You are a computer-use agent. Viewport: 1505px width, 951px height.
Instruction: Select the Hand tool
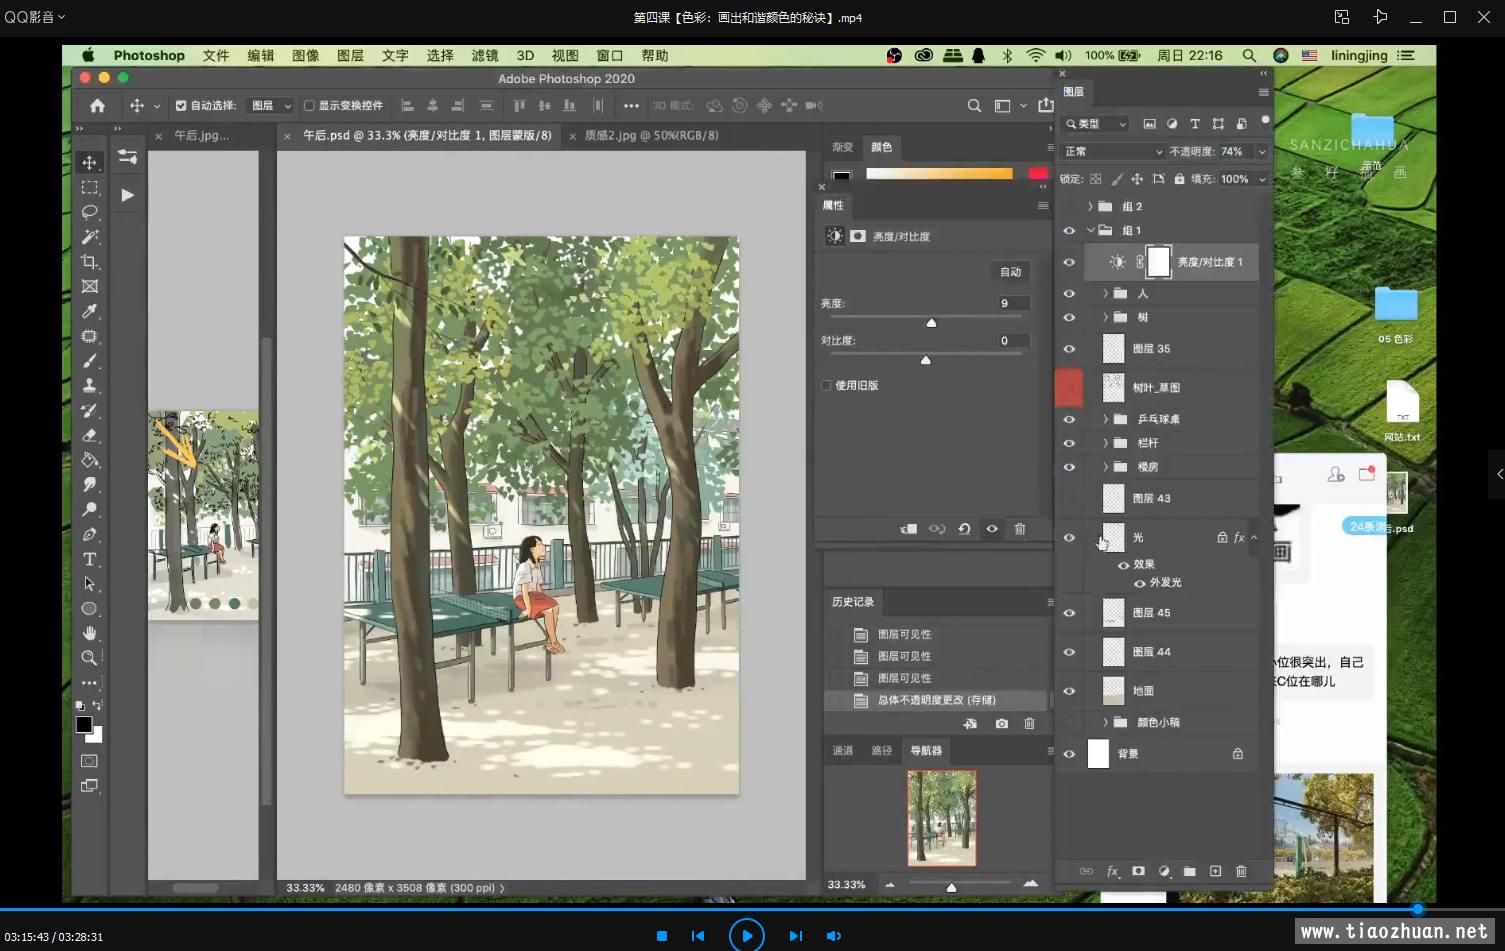click(x=89, y=633)
